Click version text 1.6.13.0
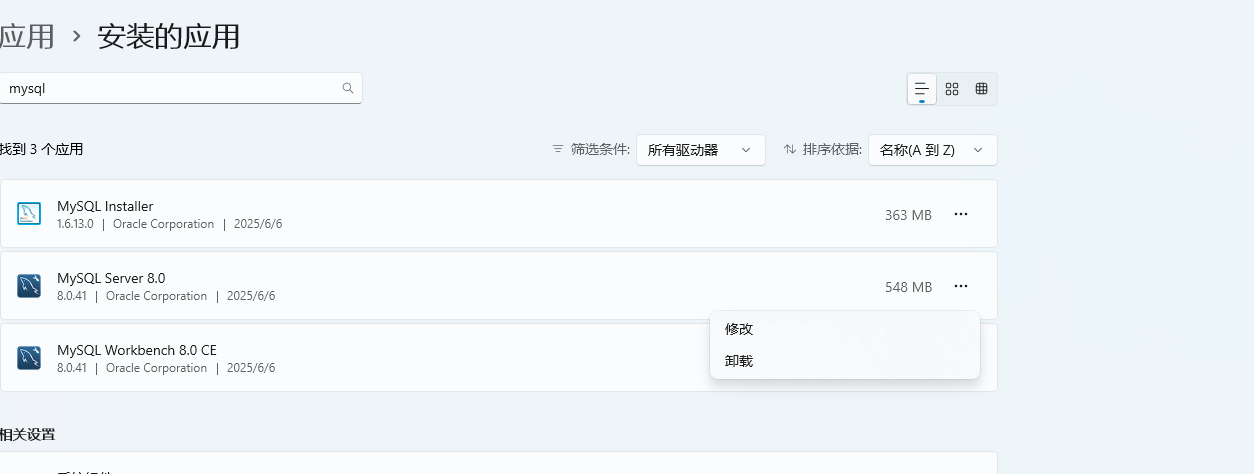Image resolution: width=1254 pixels, height=474 pixels. 75,224
